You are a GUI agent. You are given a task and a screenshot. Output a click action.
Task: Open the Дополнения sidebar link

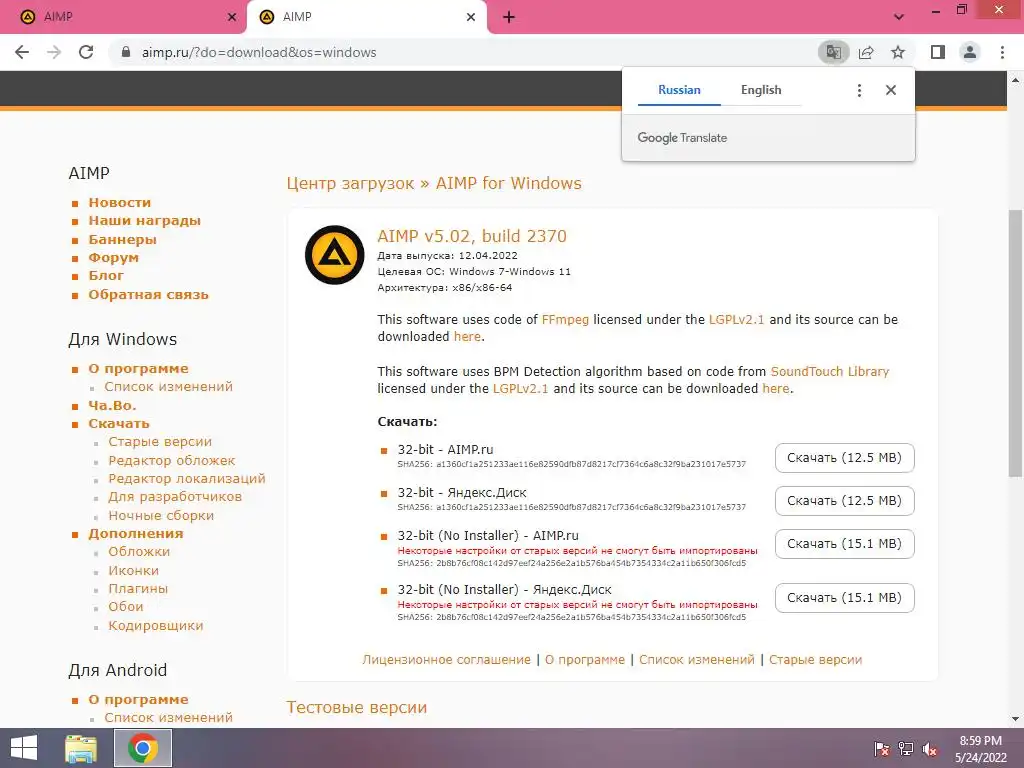tap(136, 534)
